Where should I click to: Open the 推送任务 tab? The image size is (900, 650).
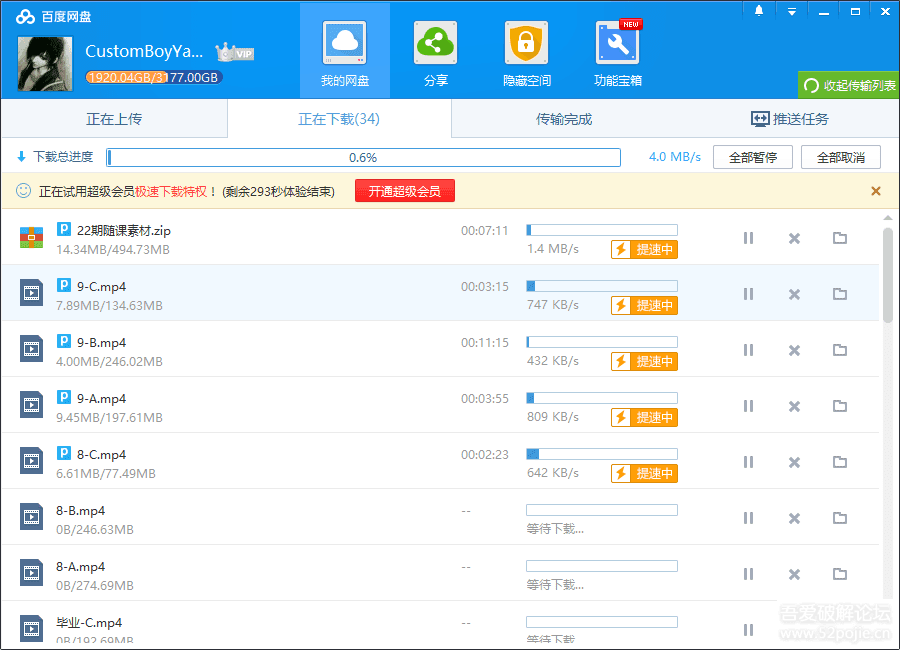point(789,119)
